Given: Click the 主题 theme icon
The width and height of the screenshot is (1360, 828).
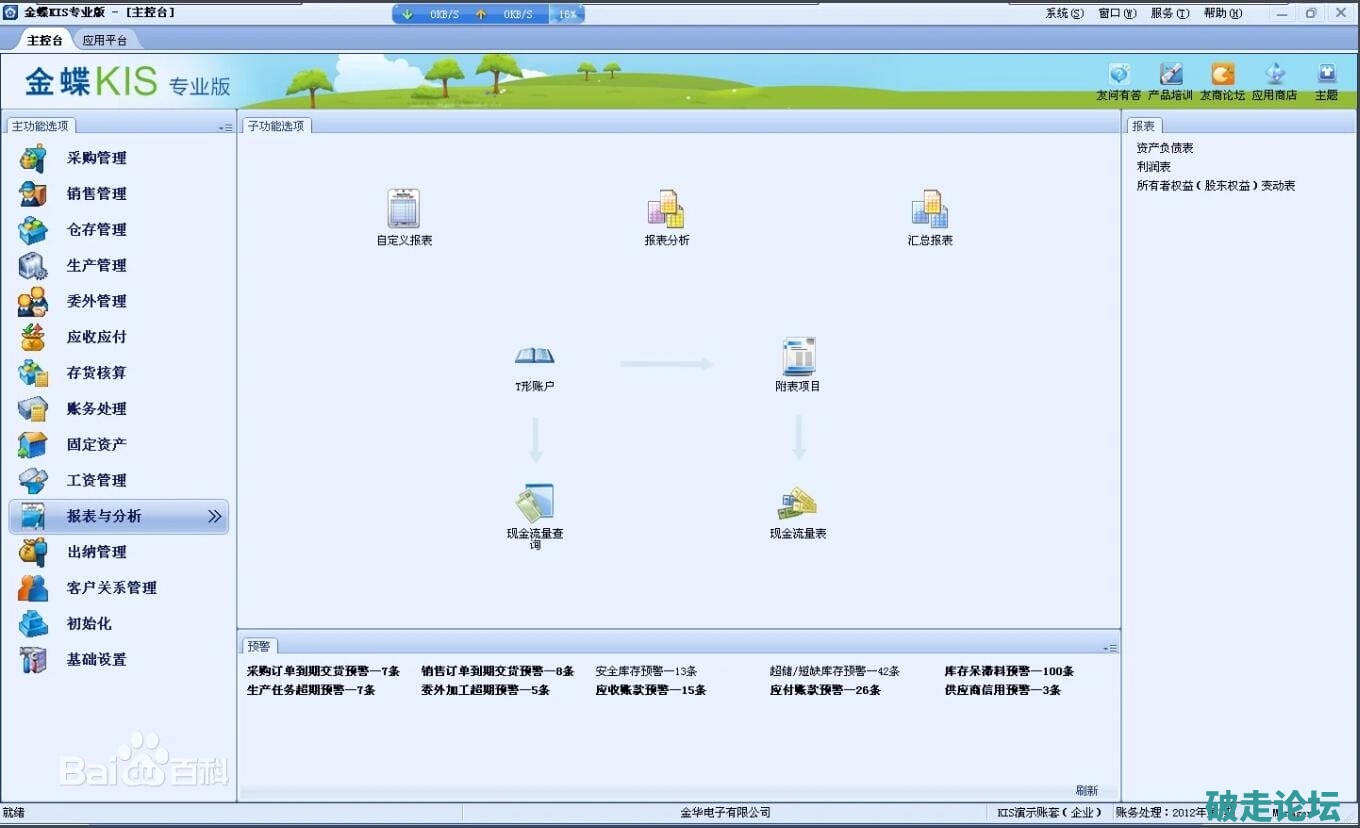Looking at the screenshot, I should (x=1326, y=75).
